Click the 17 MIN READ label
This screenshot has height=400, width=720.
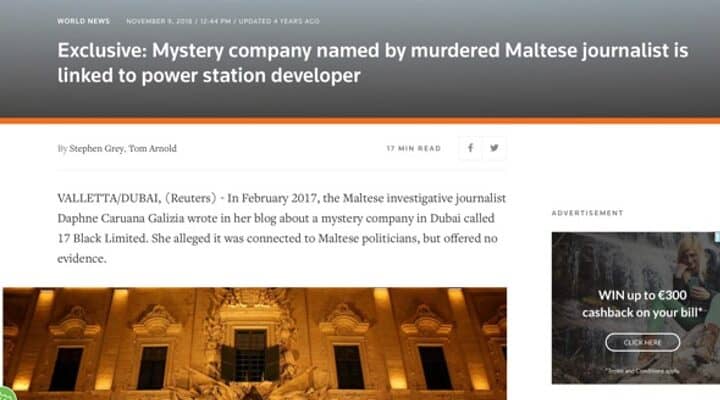point(414,148)
